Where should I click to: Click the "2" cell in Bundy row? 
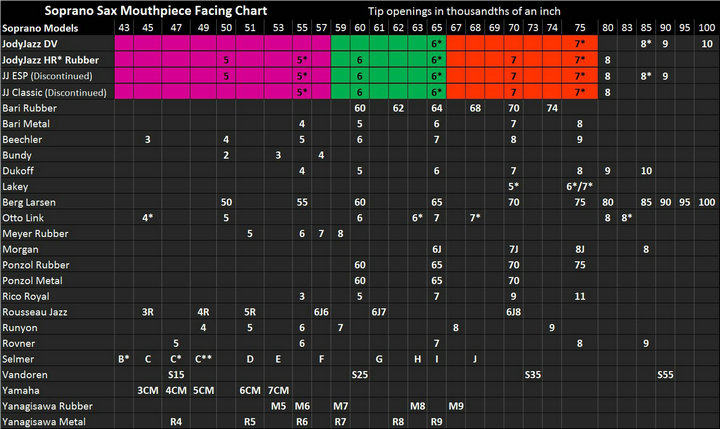point(226,155)
